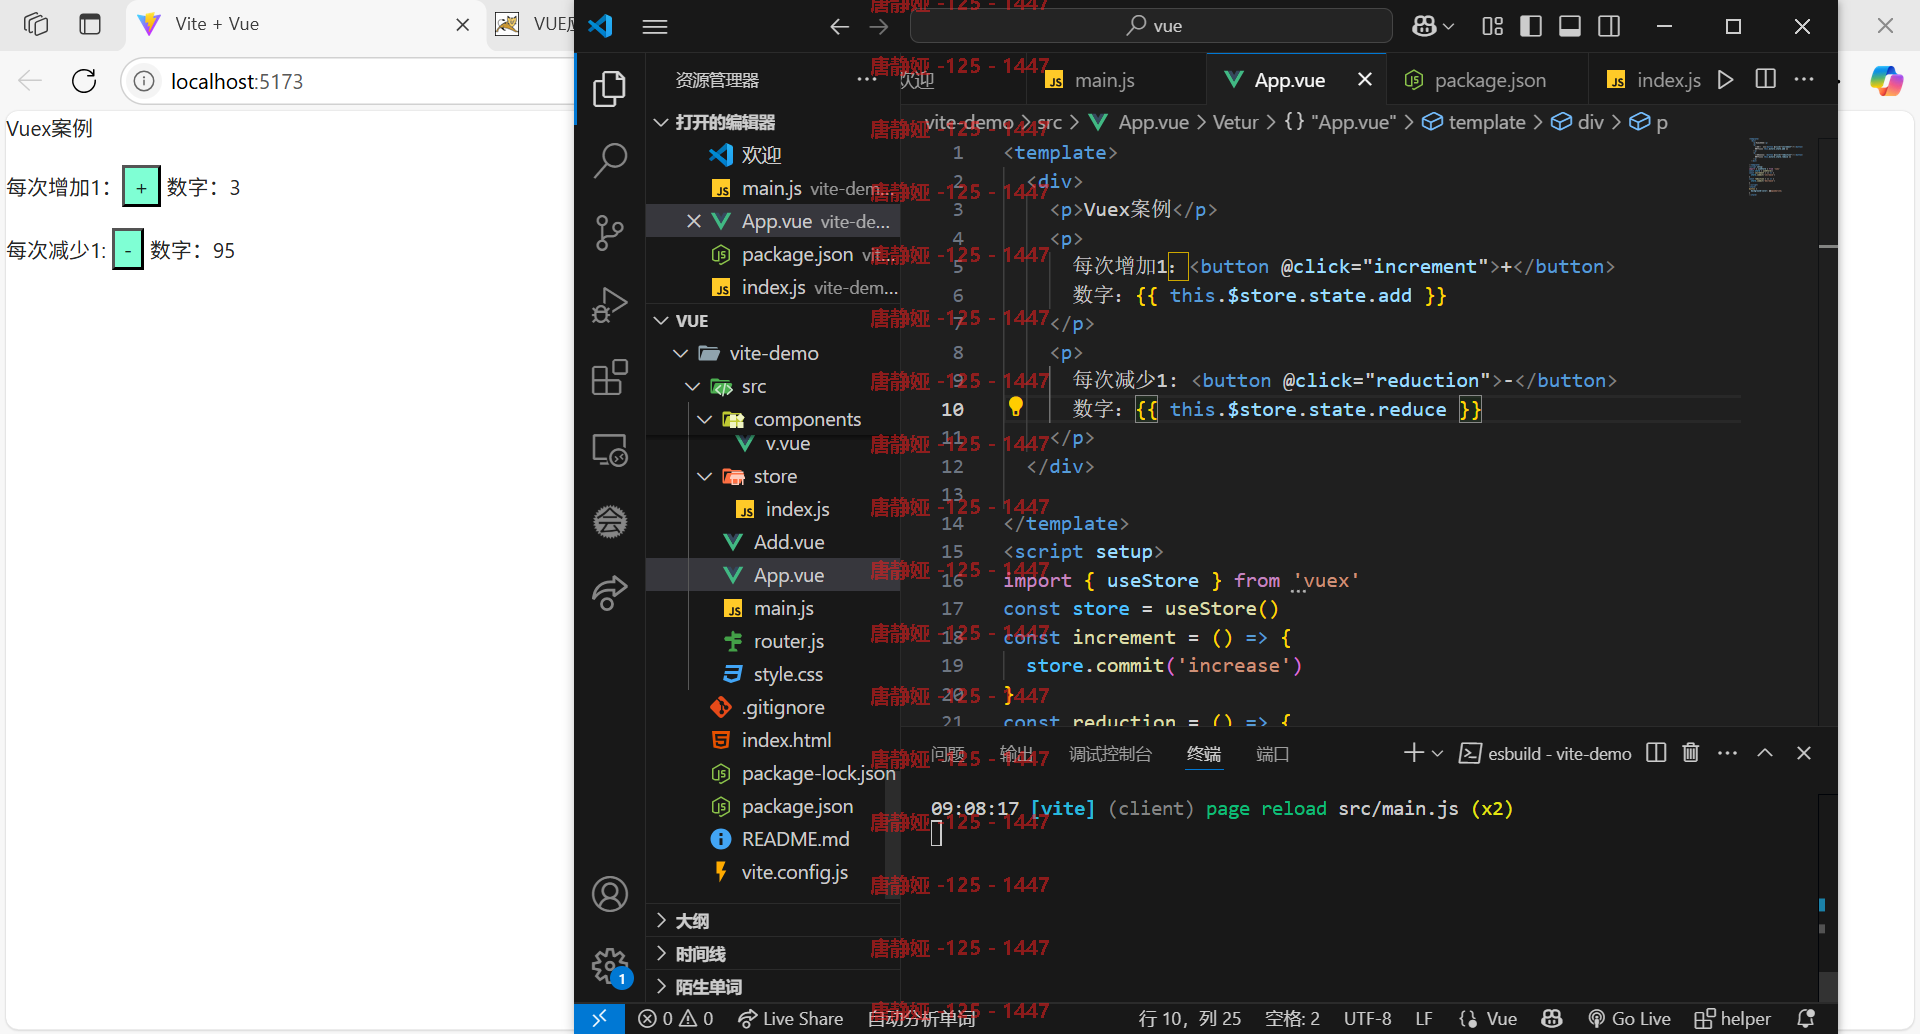Split the editor to the right
Image resolution: width=1920 pixels, height=1034 pixels.
point(1766,79)
